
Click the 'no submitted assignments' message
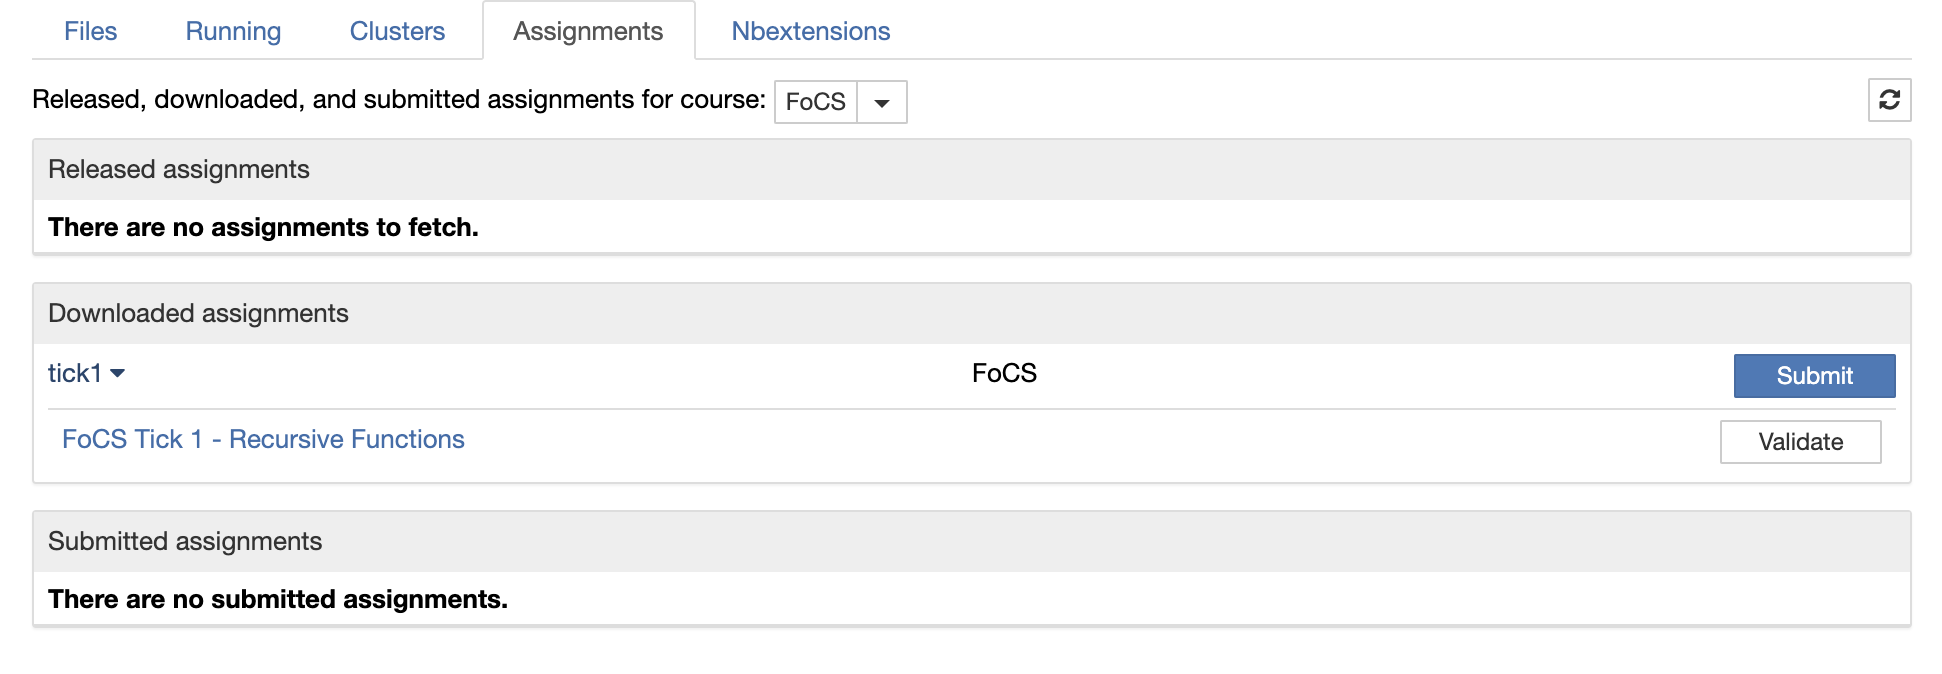coord(278,599)
